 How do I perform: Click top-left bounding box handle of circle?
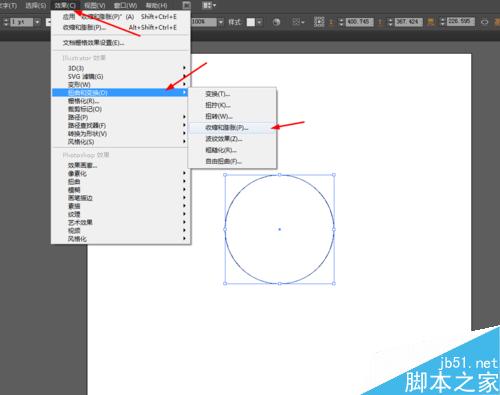[225, 175]
